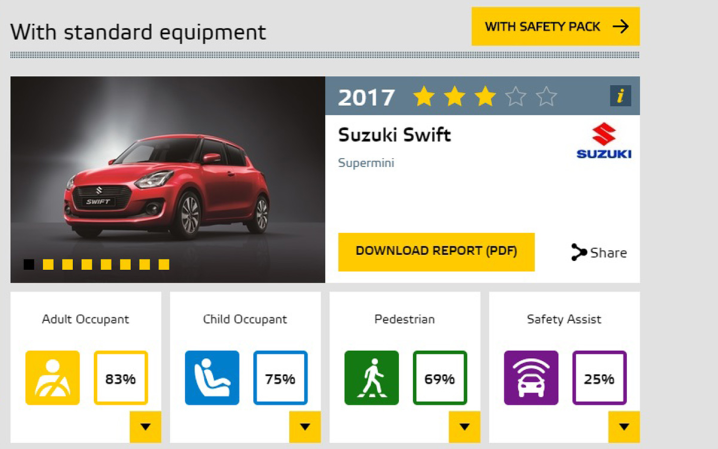Screen dimensions: 718x449
Task: Select the last carousel indicator square
Action: [x=164, y=264]
